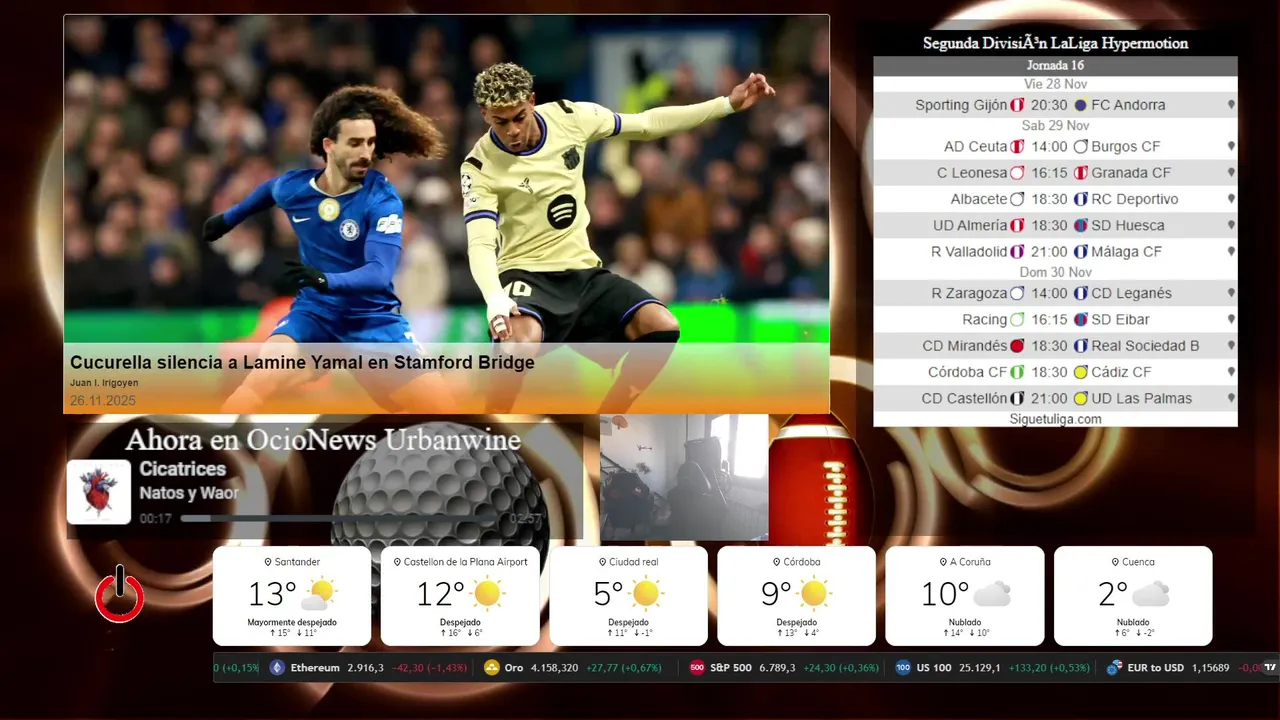Image resolution: width=1280 pixels, height=720 pixels.
Task: Click the UD Las Palmas yellow crest
Action: click(1080, 399)
